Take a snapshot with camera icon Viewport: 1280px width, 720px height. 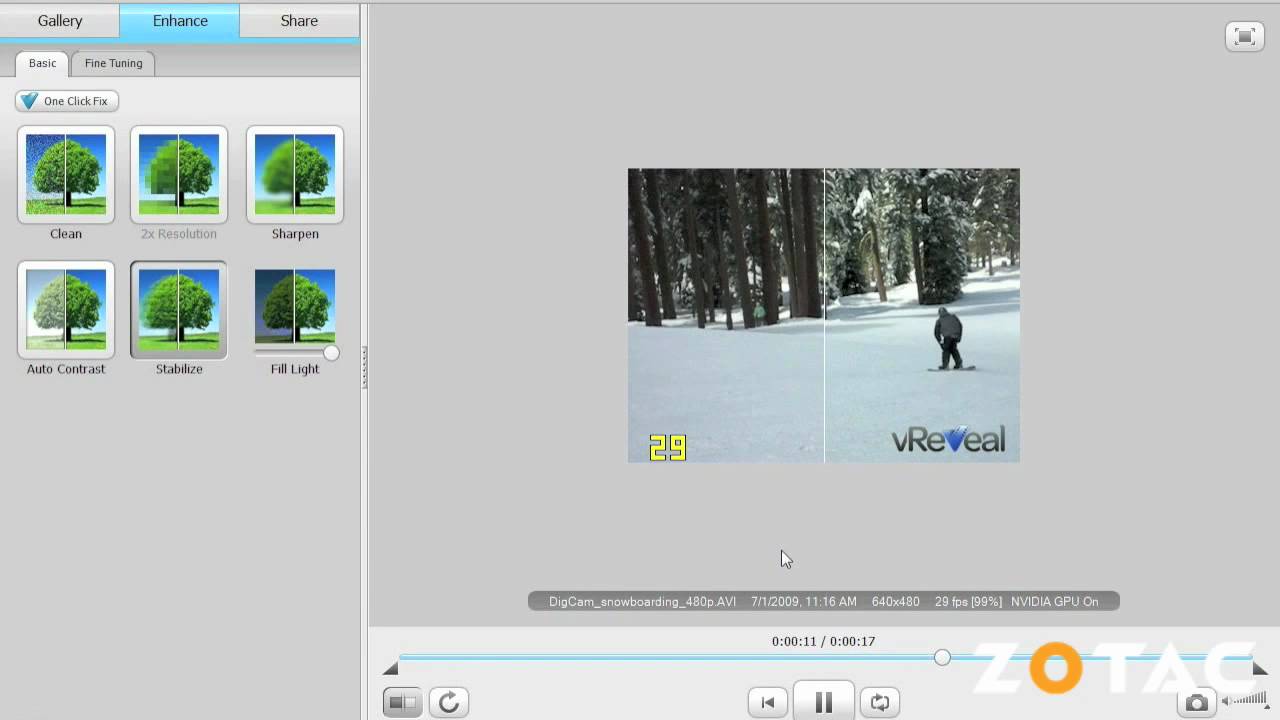1196,704
